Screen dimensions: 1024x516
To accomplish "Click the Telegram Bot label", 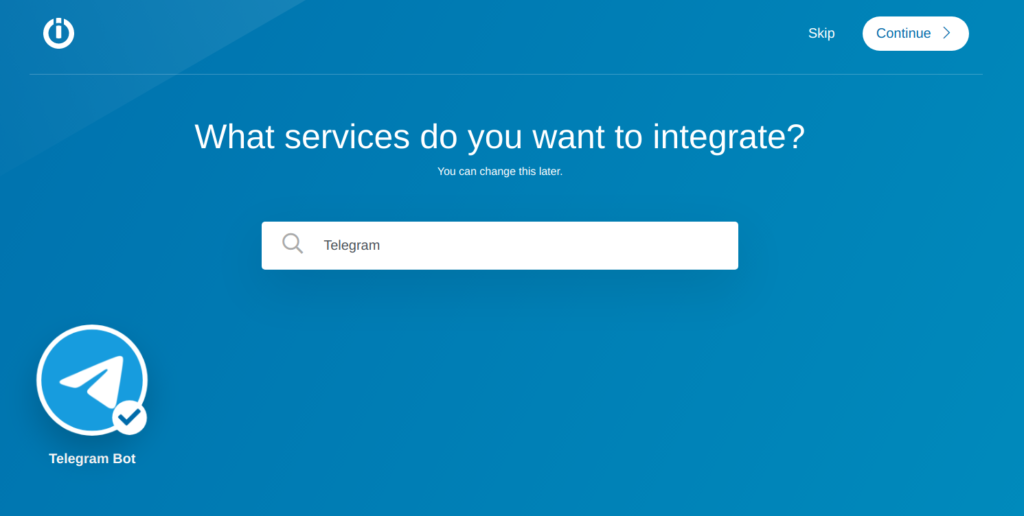I will click(92, 459).
